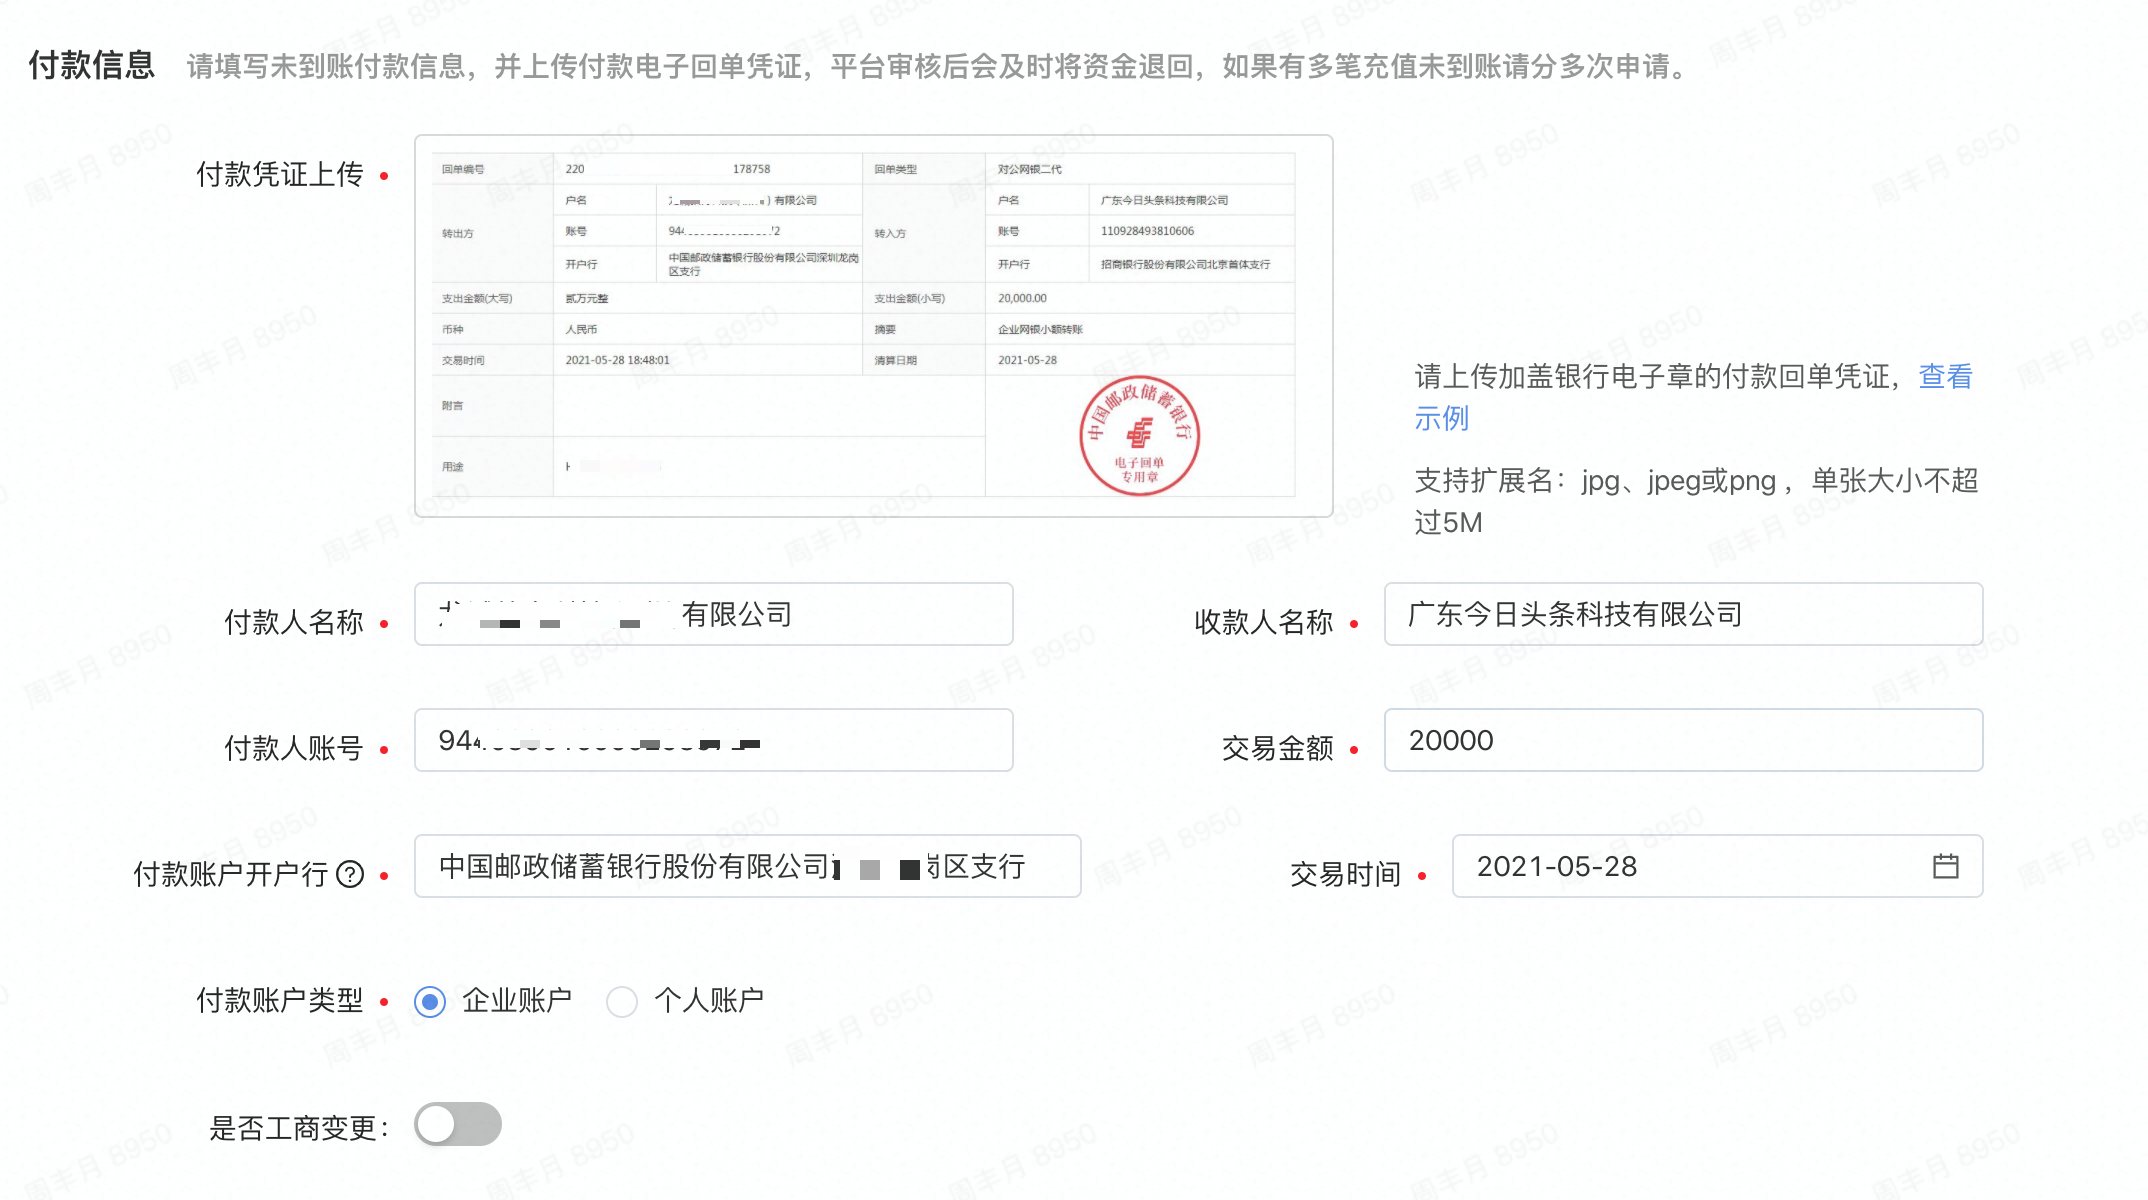2148x1200 pixels.
Task: Click the 收款人名称 input field
Action: (1683, 614)
